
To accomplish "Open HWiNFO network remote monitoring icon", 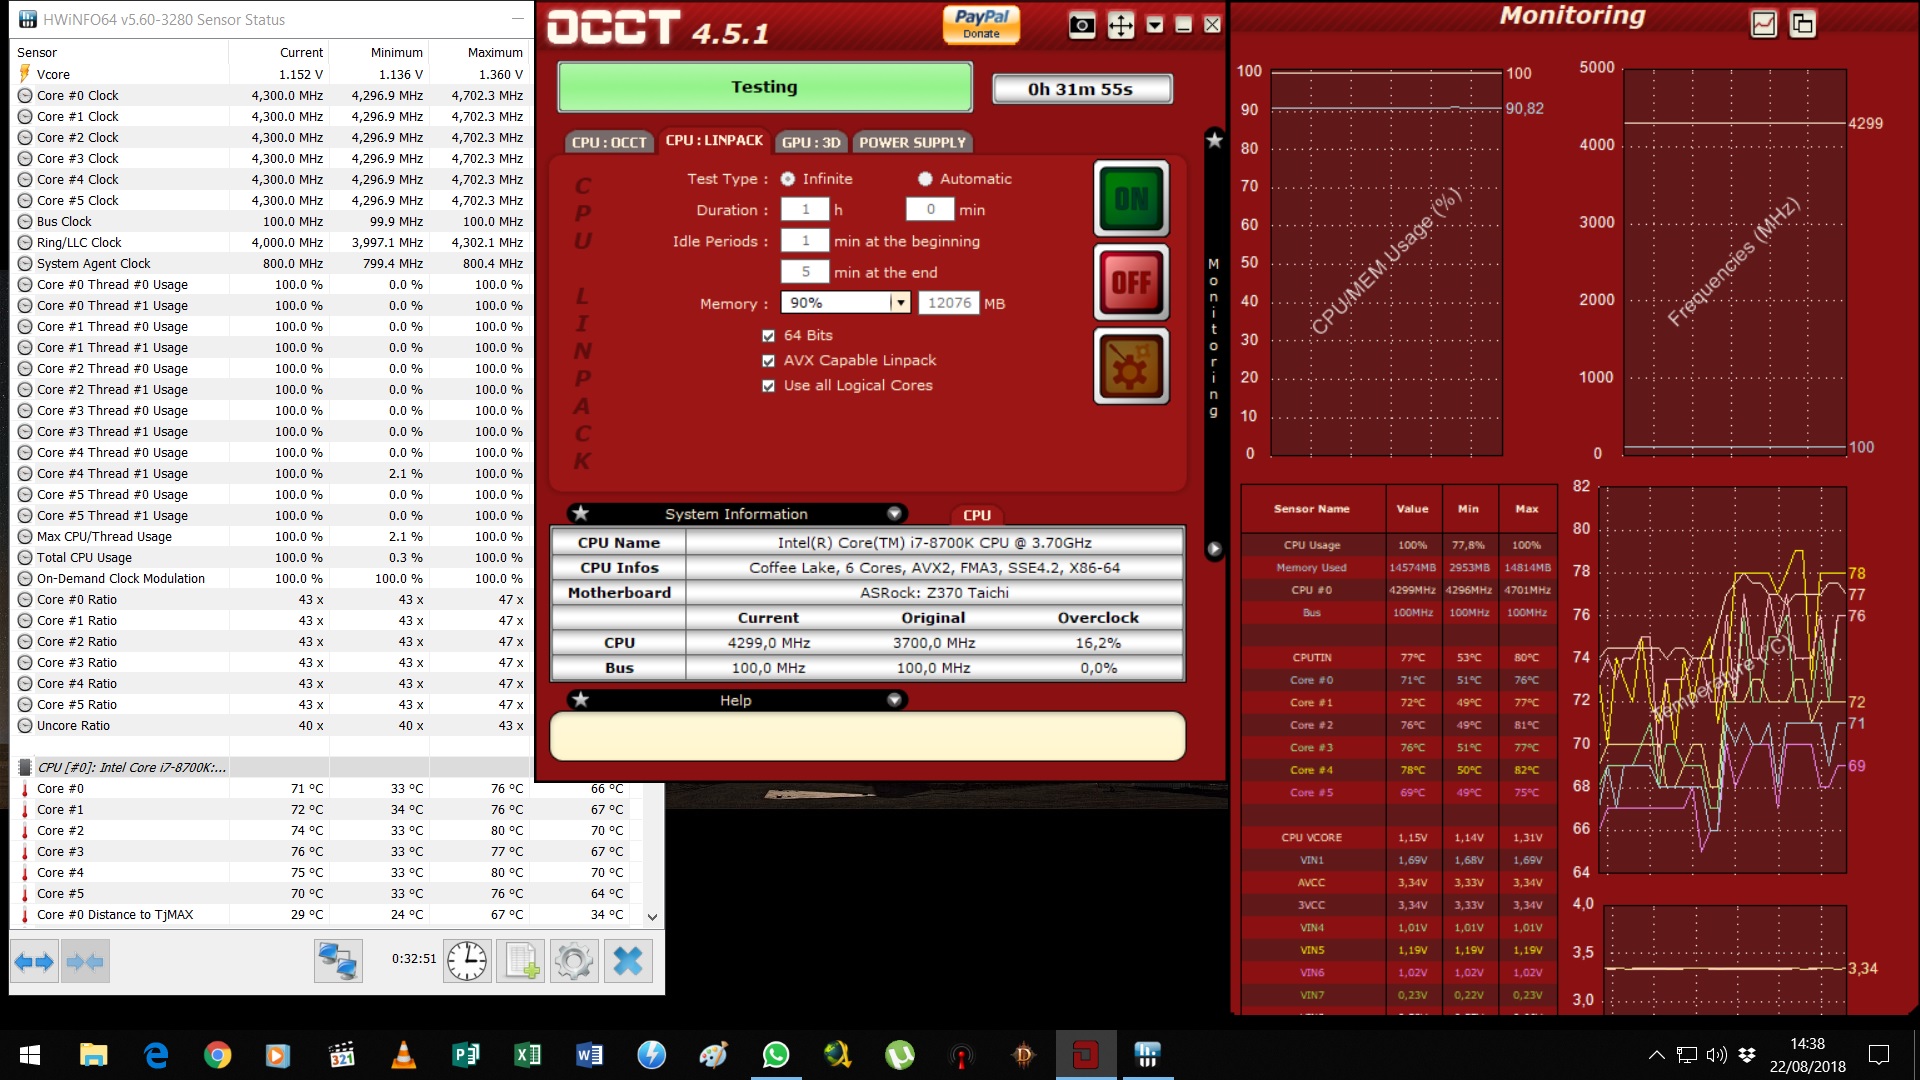I will [337, 962].
